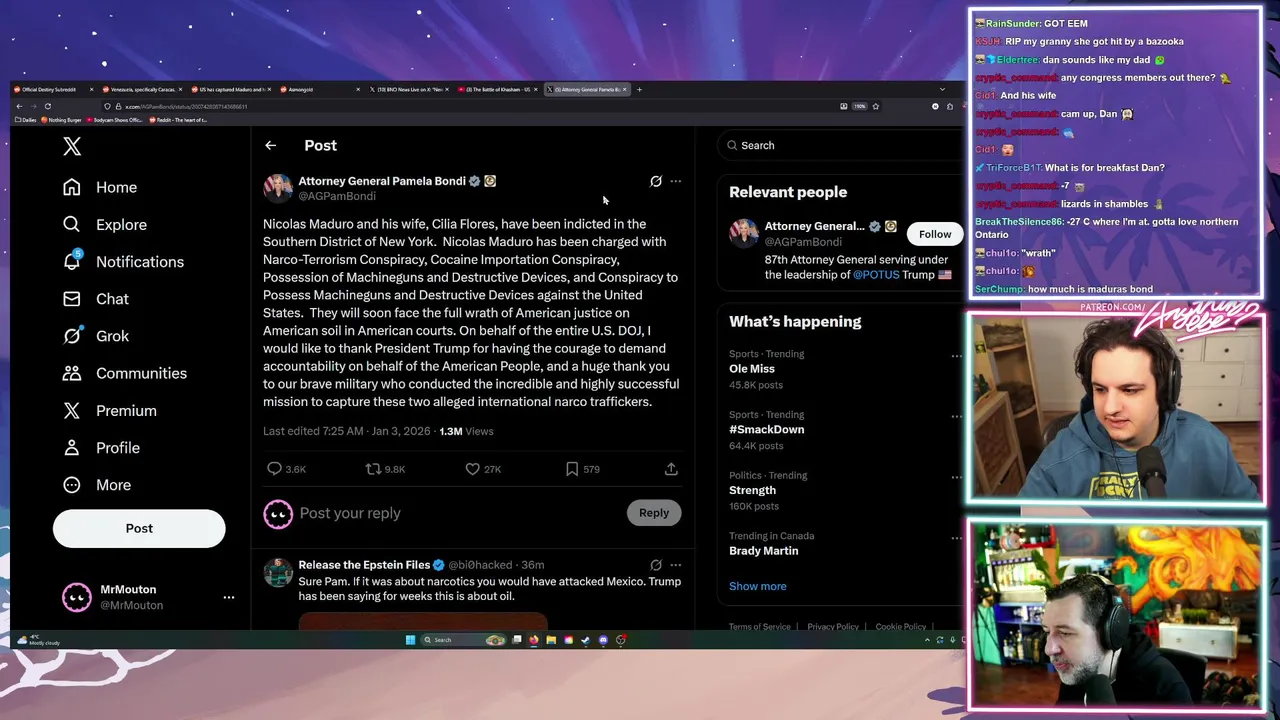This screenshot has width=1280, height=720.
Task: Open a new browser tab
Action: tap(640, 89)
